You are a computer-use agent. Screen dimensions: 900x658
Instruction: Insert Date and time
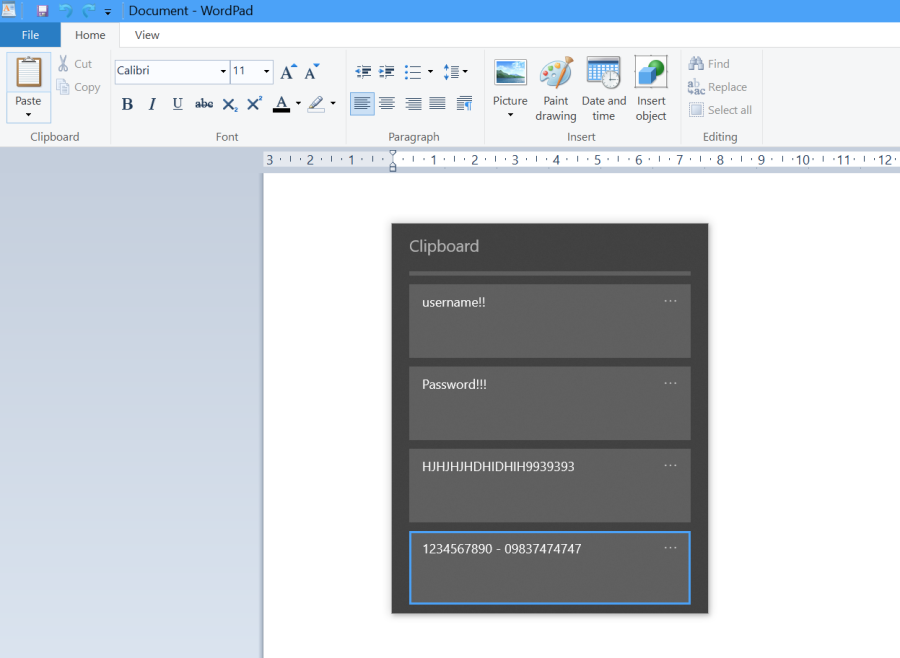coord(603,74)
